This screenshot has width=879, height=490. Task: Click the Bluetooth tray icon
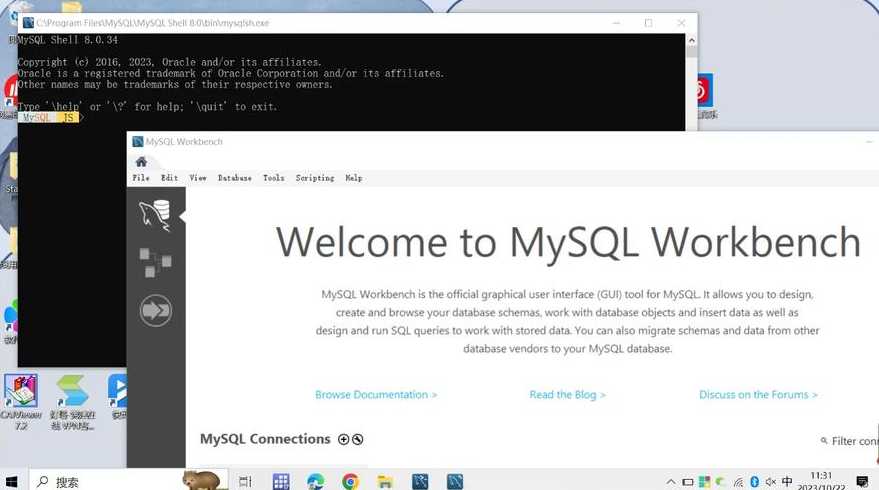coord(755,482)
